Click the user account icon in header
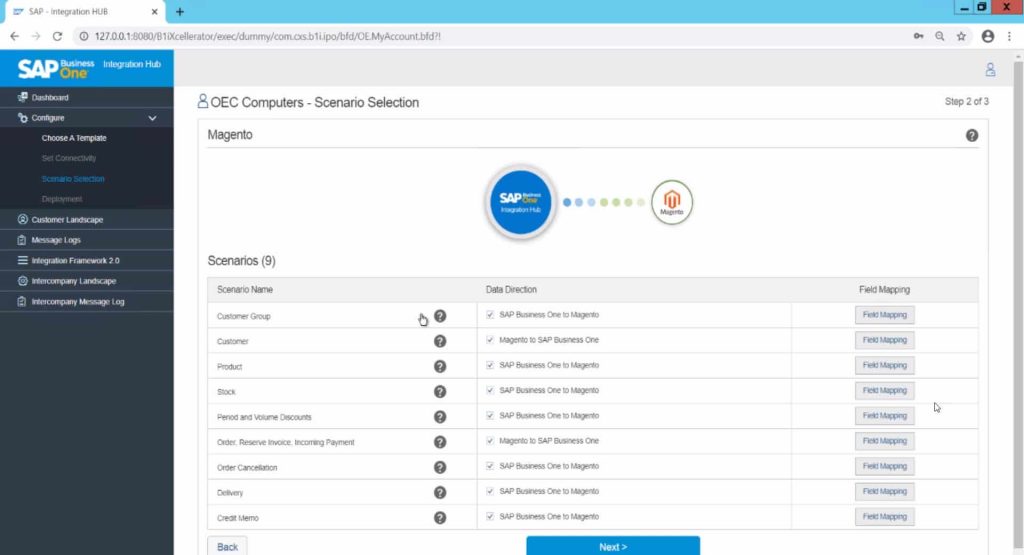1024x555 pixels. (990, 70)
